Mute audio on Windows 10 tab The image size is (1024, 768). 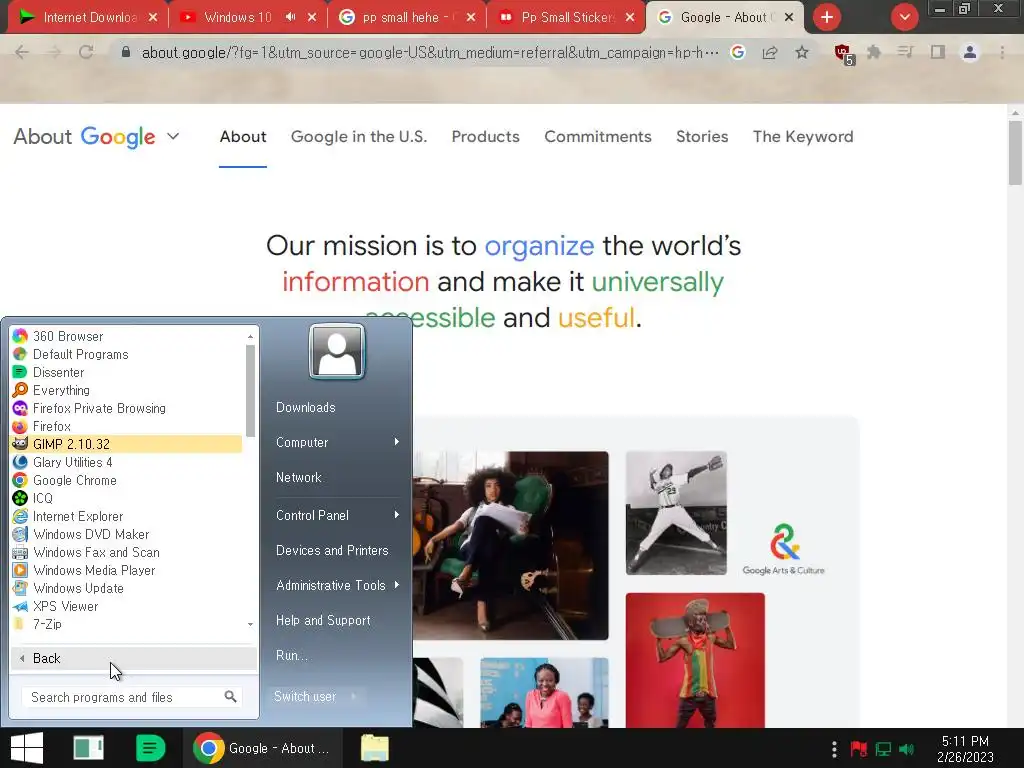(291, 17)
